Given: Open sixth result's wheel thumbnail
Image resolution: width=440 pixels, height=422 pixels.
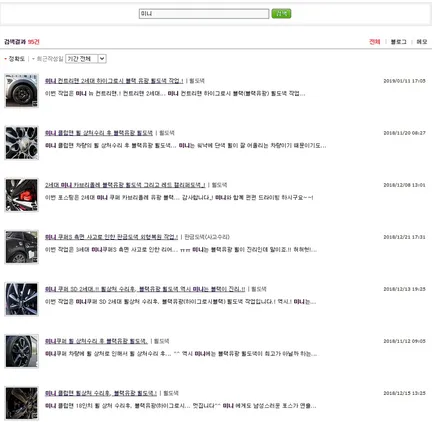Looking at the screenshot, I should pyautogui.click(x=22, y=351).
